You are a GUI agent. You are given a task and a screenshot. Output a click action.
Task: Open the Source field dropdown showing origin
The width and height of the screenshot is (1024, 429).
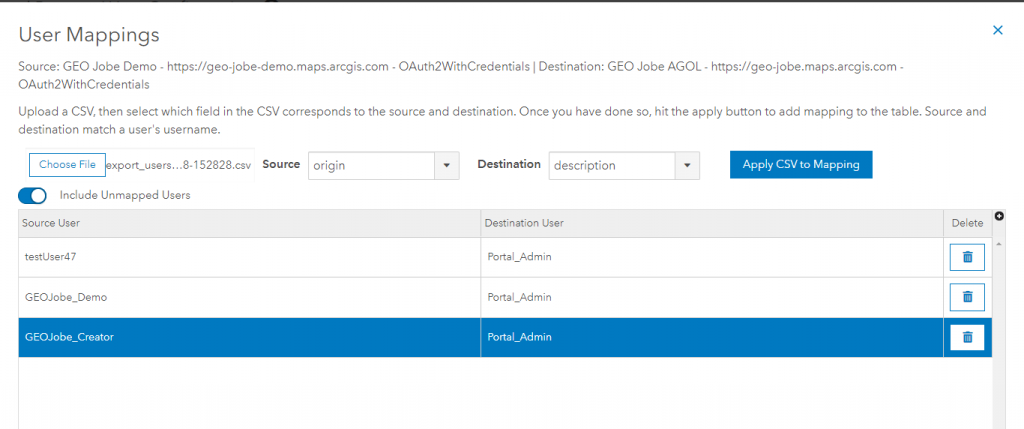(x=446, y=165)
